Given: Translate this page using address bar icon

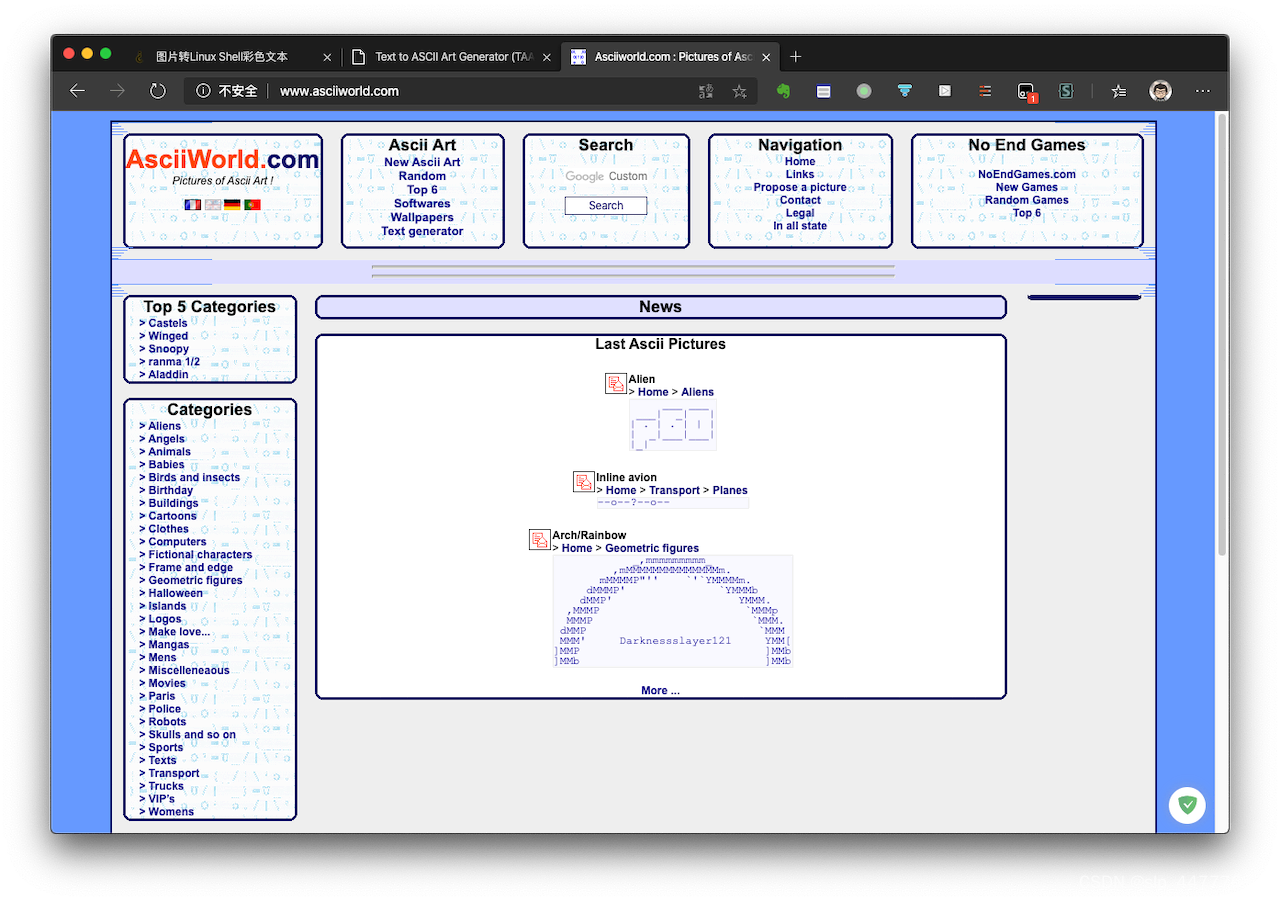Looking at the screenshot, I should pos(706,91).
